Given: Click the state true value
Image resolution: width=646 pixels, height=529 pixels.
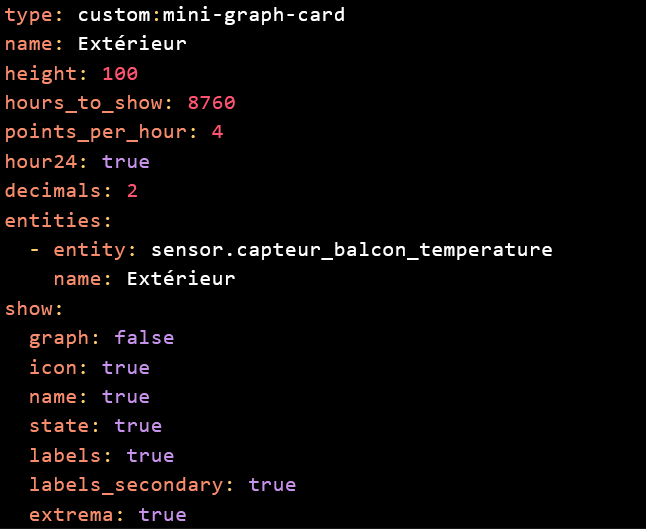Looking at the screenshot, I should 138,426.
